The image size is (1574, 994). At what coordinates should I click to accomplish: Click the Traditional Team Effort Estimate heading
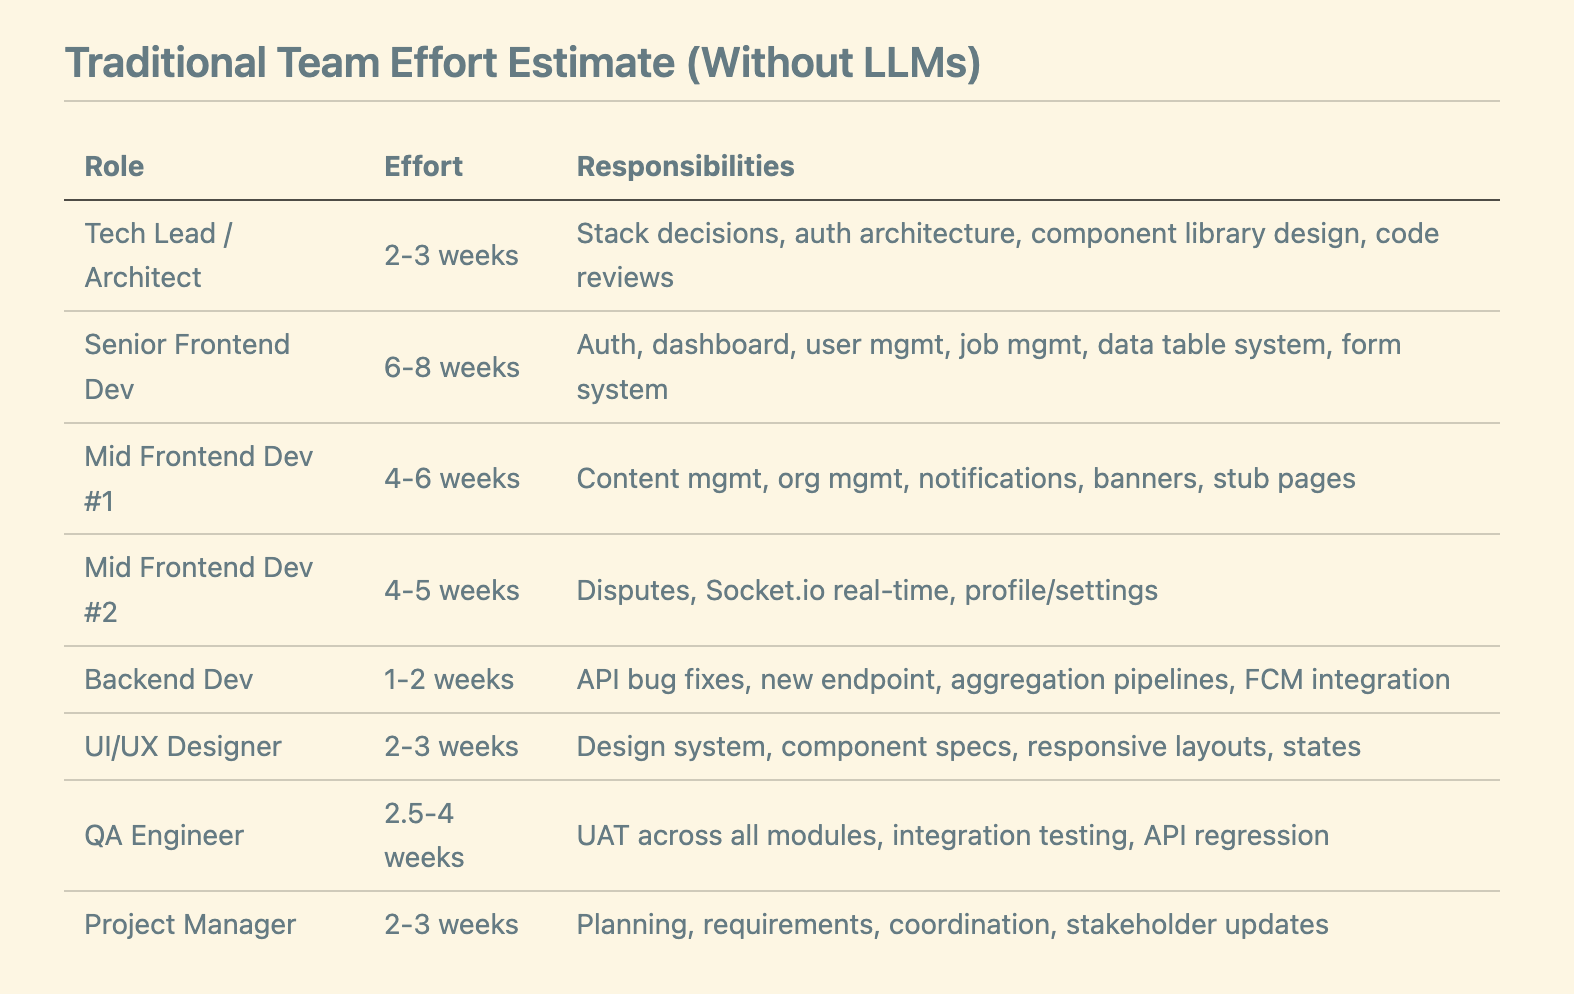(523, 63)
